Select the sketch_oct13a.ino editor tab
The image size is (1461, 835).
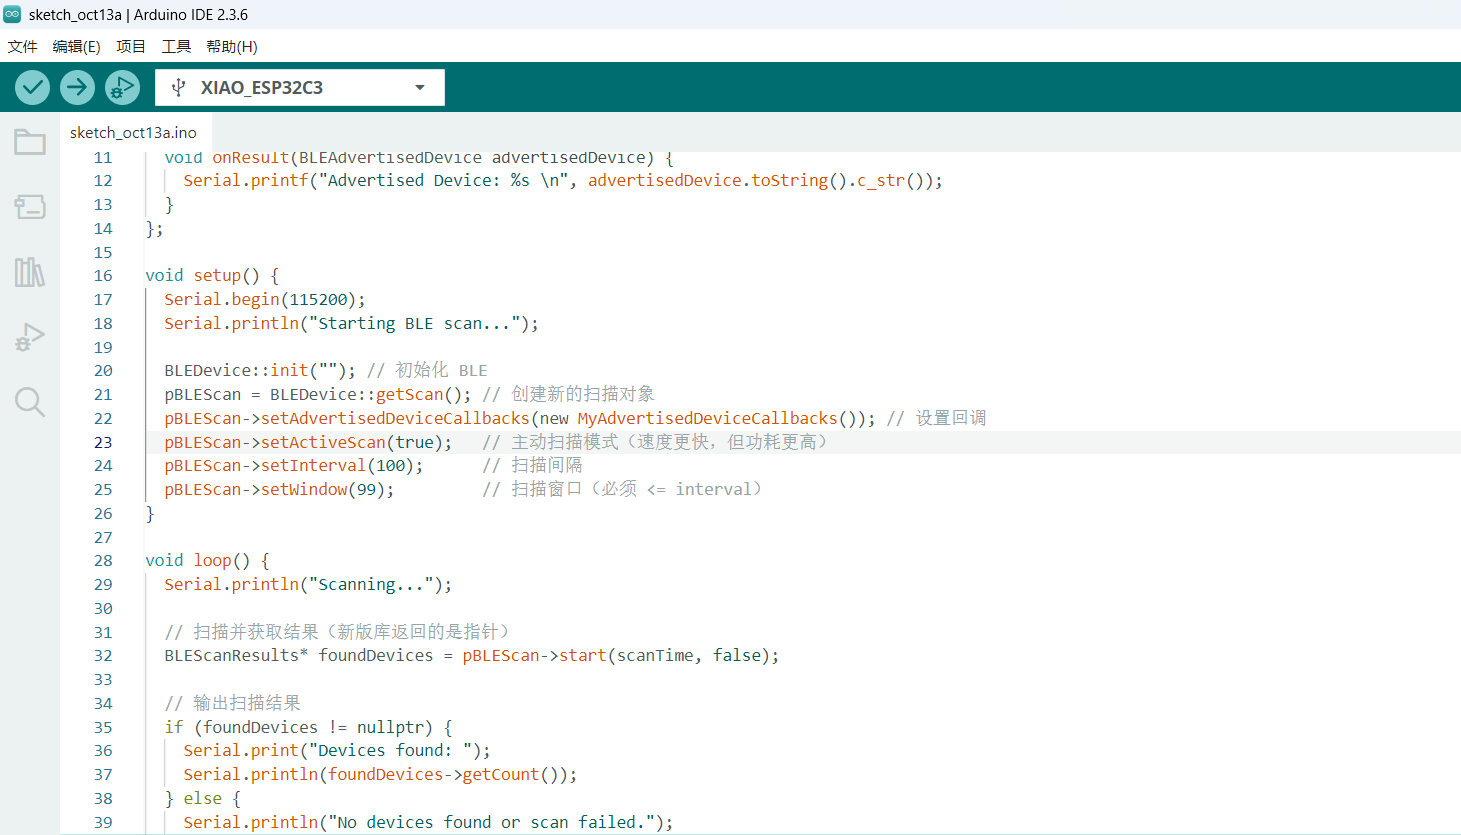[x=133, y=132]
